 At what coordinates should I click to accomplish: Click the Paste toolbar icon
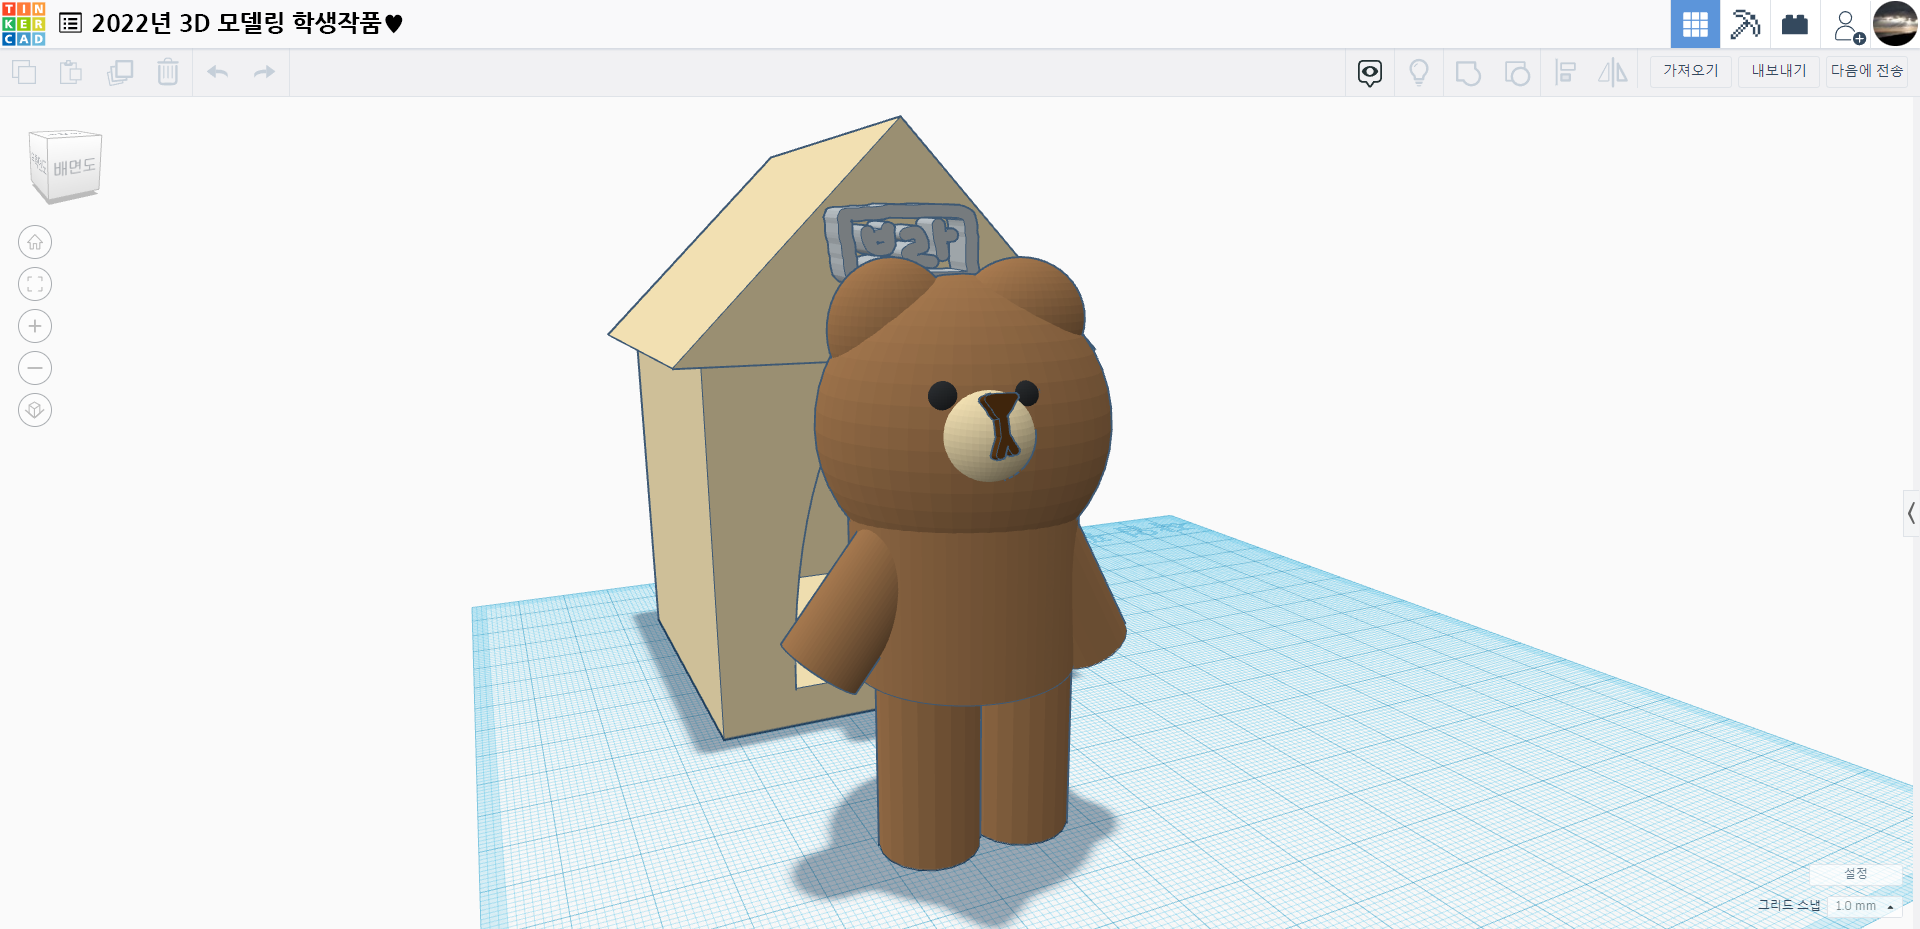tap(71, 72)
